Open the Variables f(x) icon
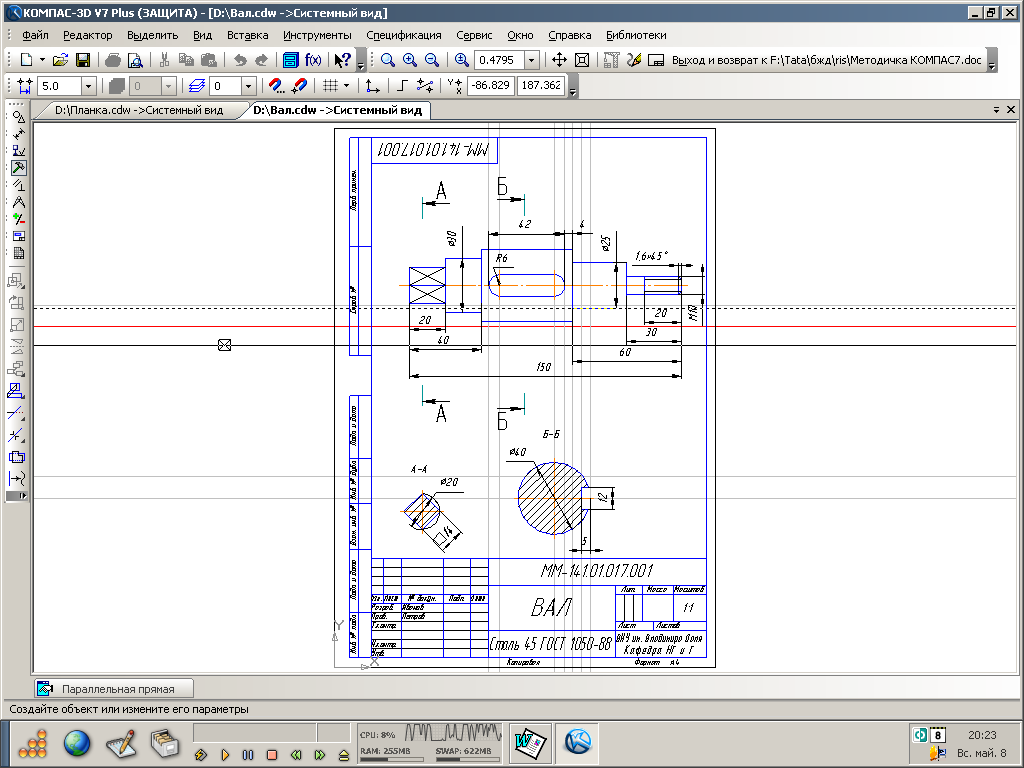Viewport: 1024px width, 768px height. tap(313, 60)
